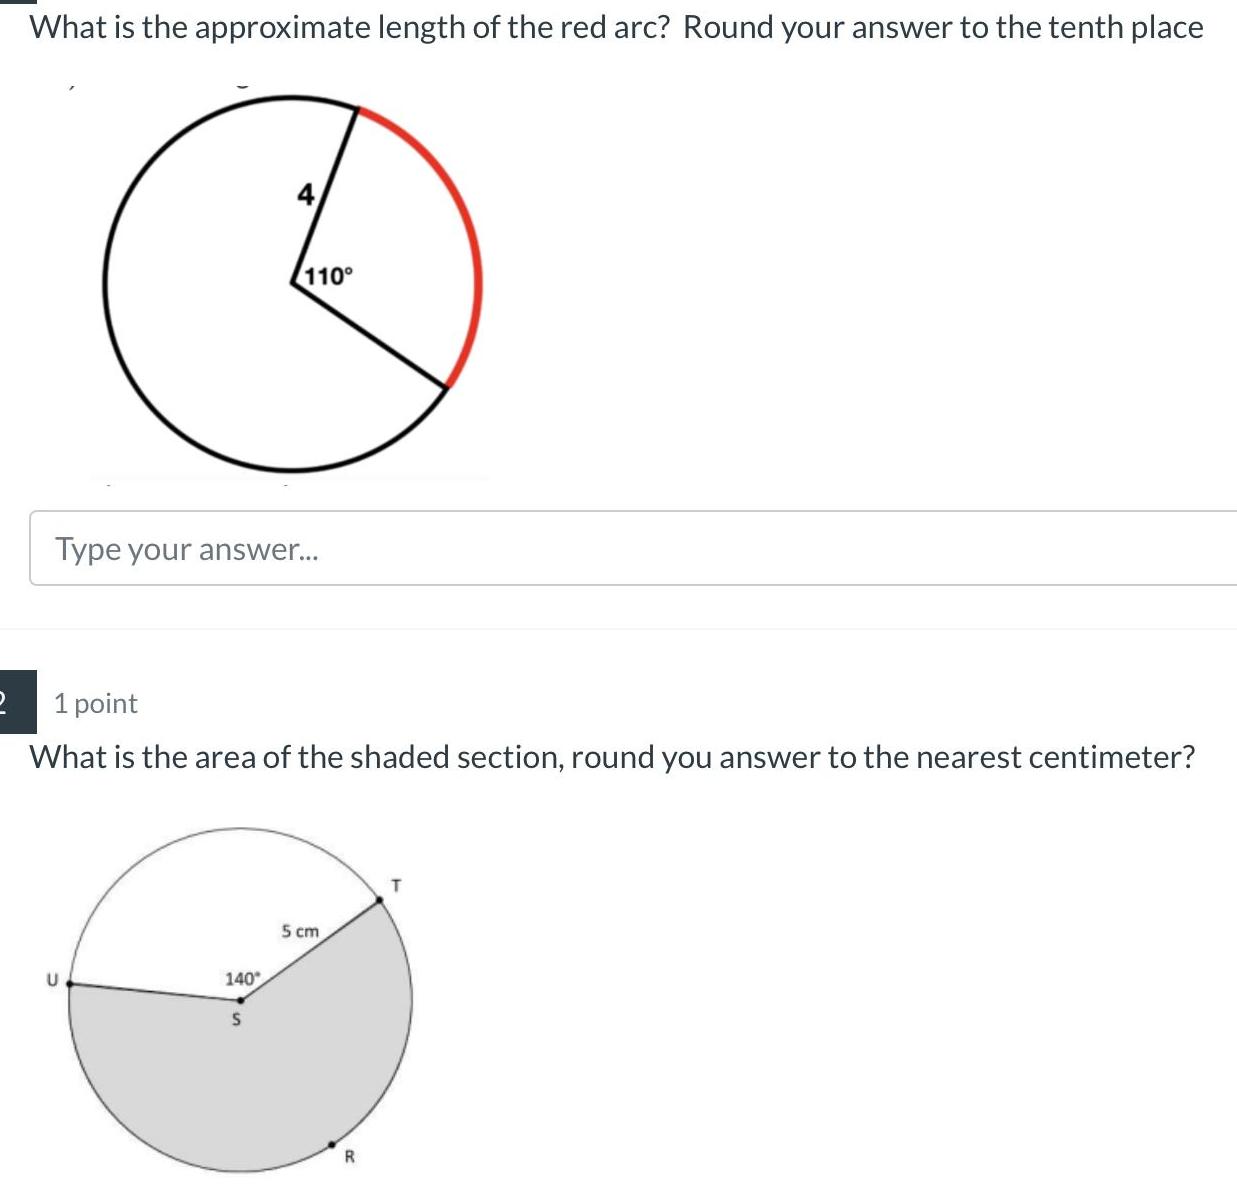This screenshot has width=1237, height=1193.
Task: Click the radius label 4
Action: (306, 194)
